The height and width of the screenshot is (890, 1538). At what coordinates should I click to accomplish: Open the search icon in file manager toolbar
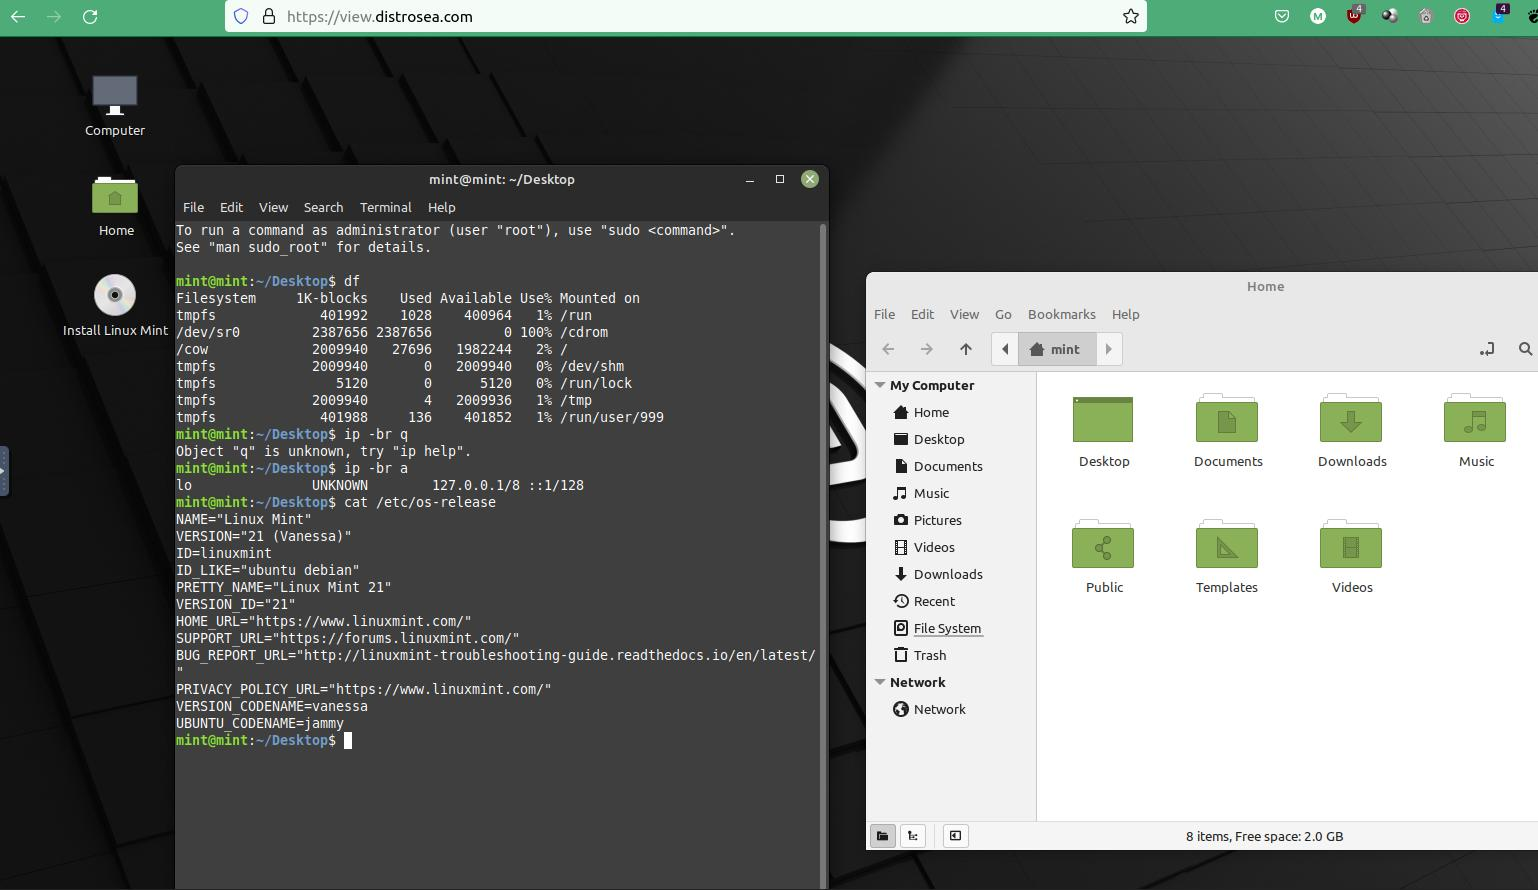pos(1525,349)
